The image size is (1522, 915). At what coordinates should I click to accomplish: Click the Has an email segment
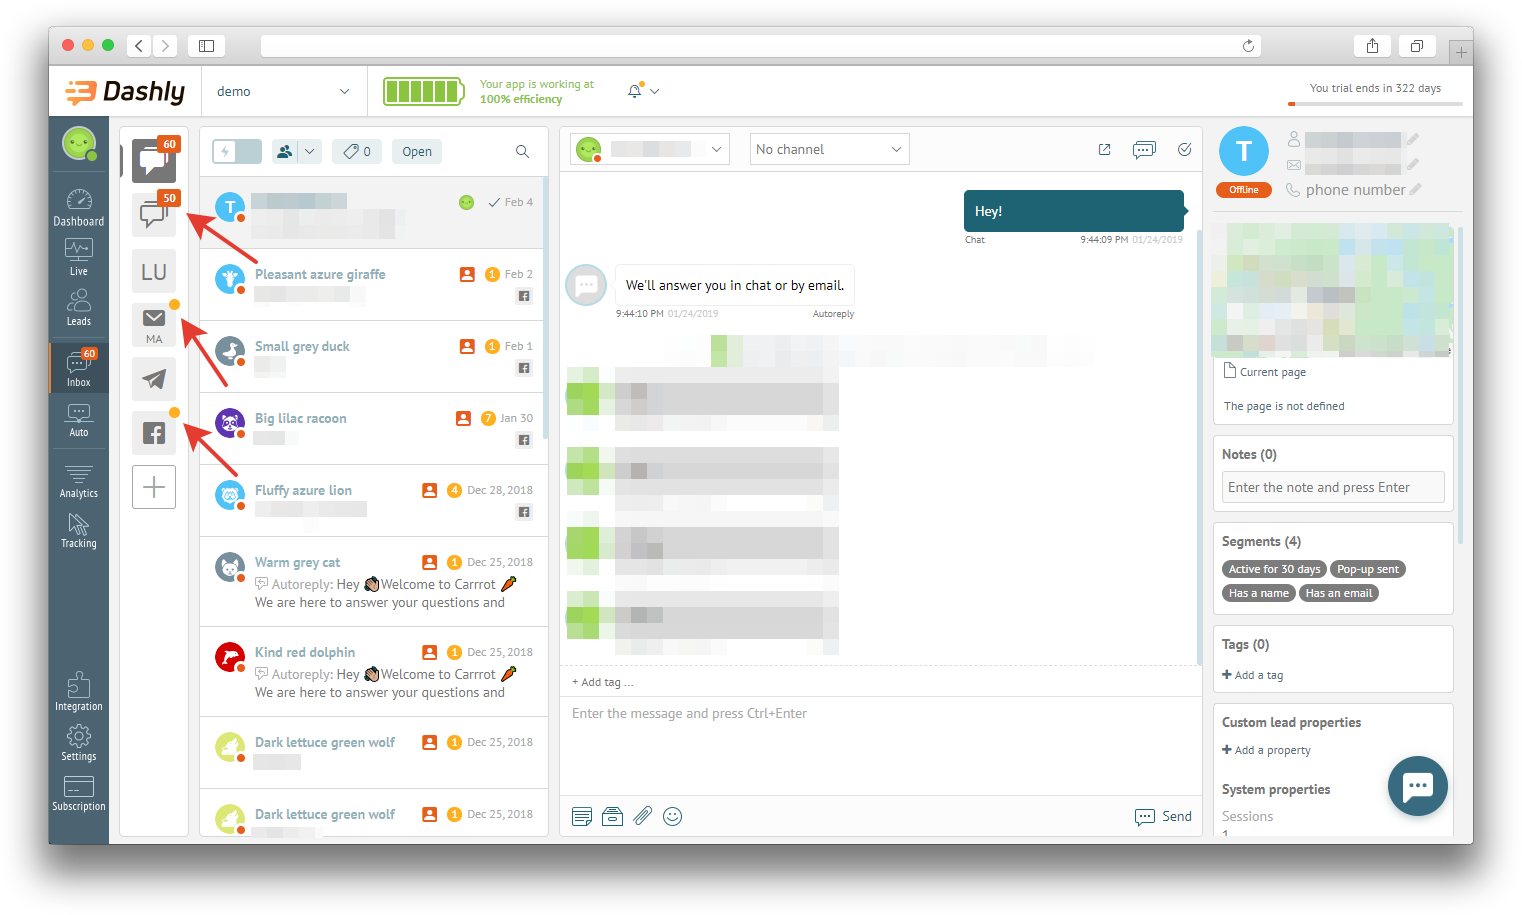click(1339, 593)
